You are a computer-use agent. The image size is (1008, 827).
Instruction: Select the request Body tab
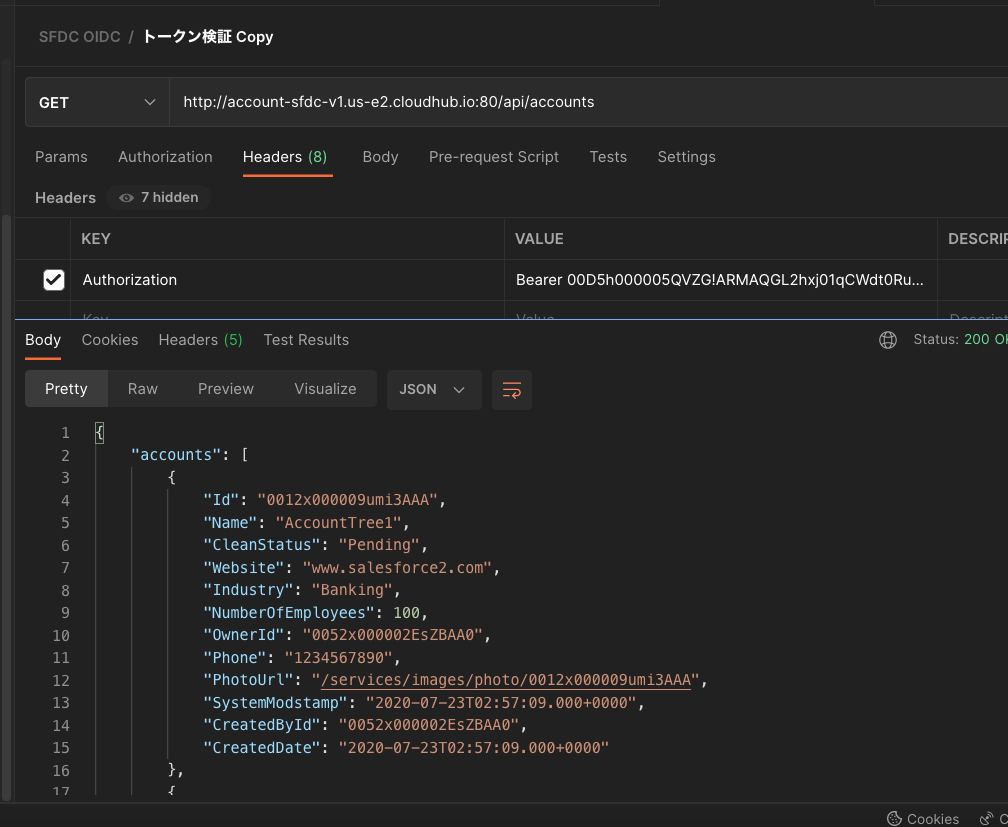pyautogui.click(x=380, y=157)
